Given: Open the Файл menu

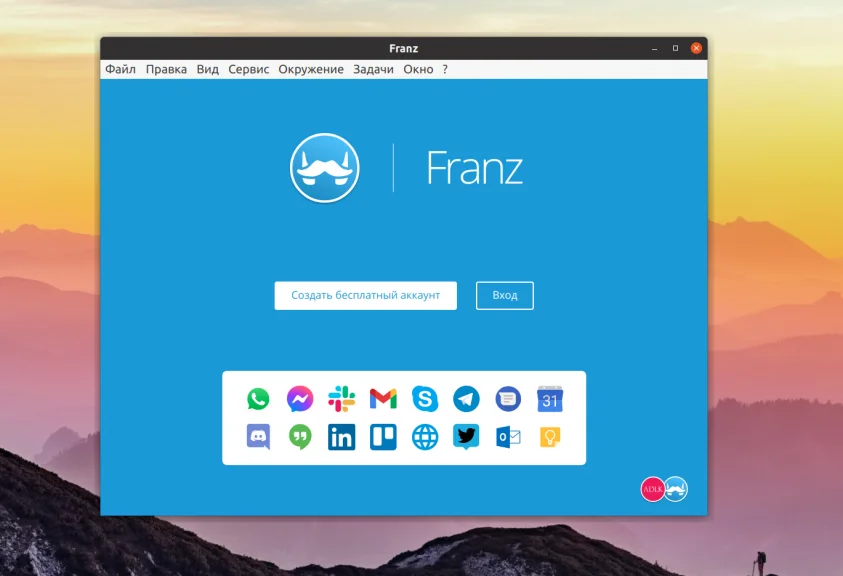Looking at the screenshot, I should pos(120,69).
